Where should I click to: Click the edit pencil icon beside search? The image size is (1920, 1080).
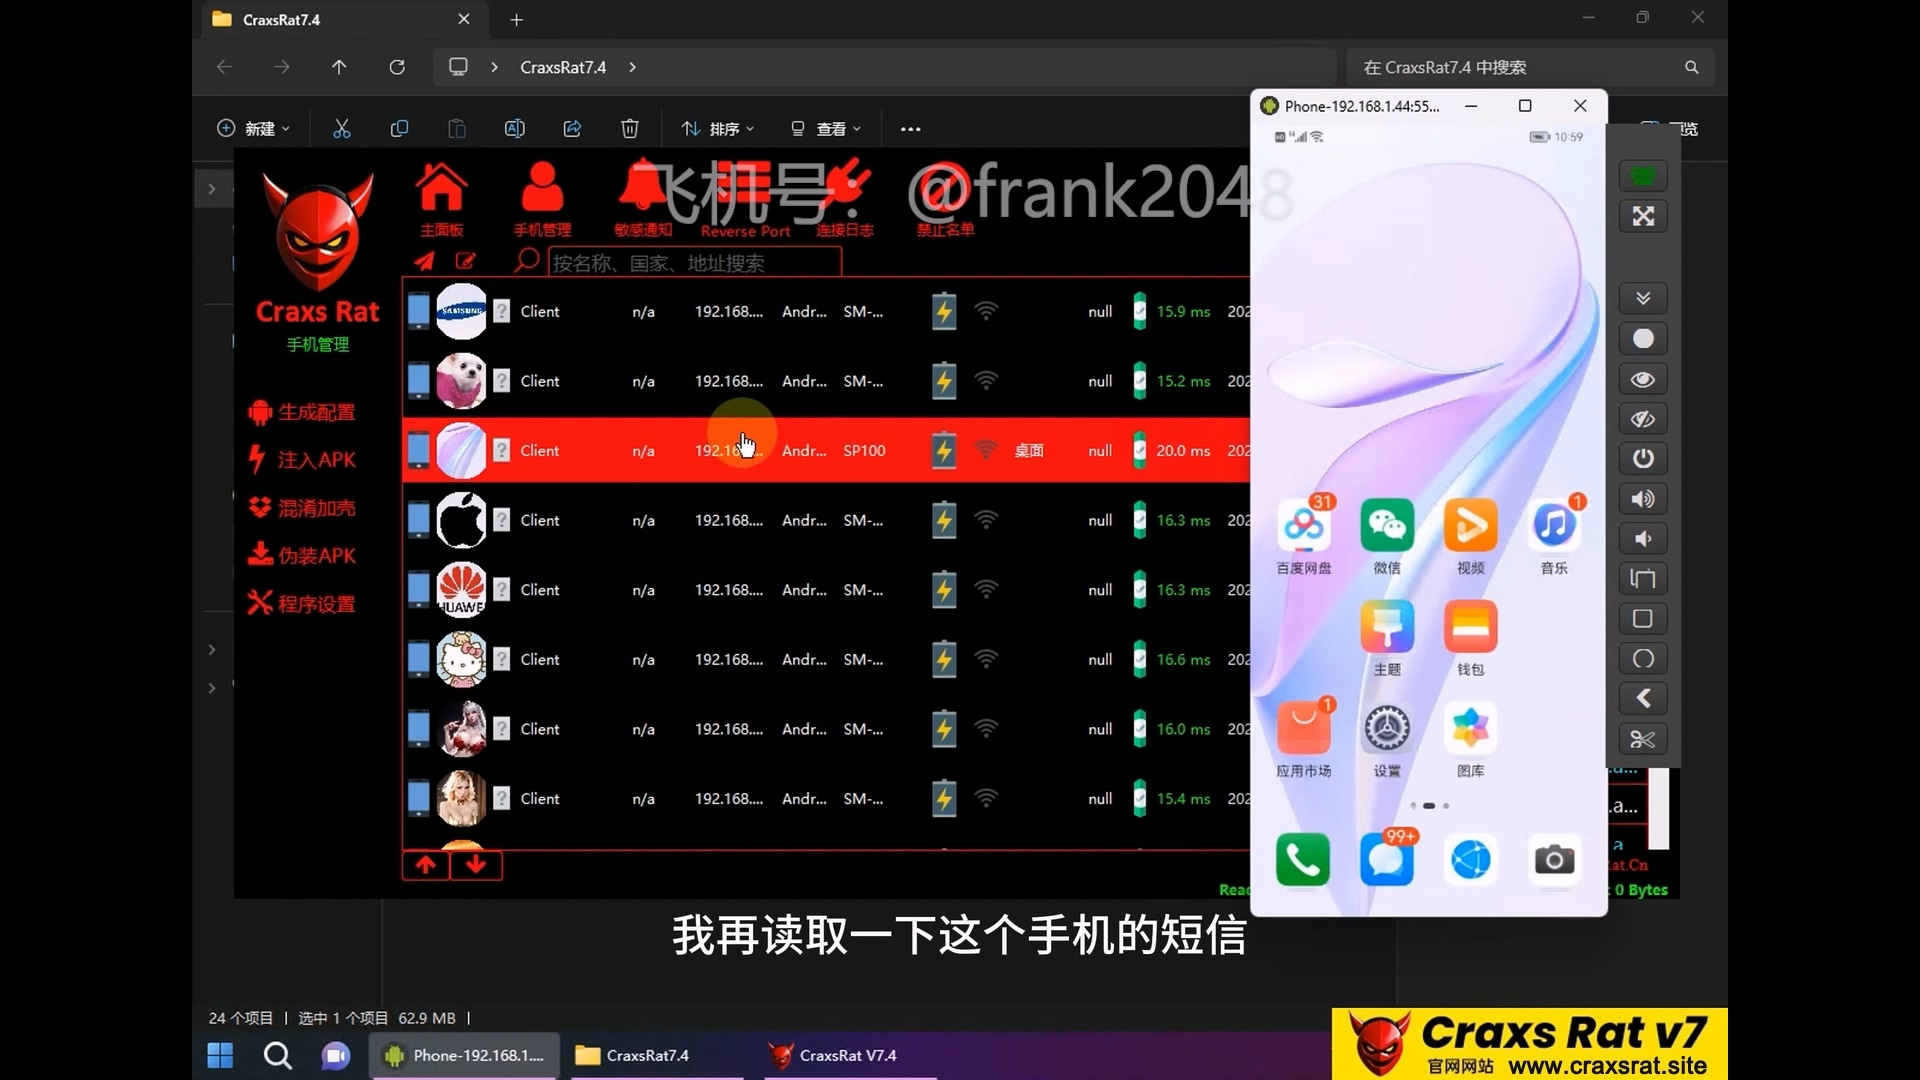(466, 261)
